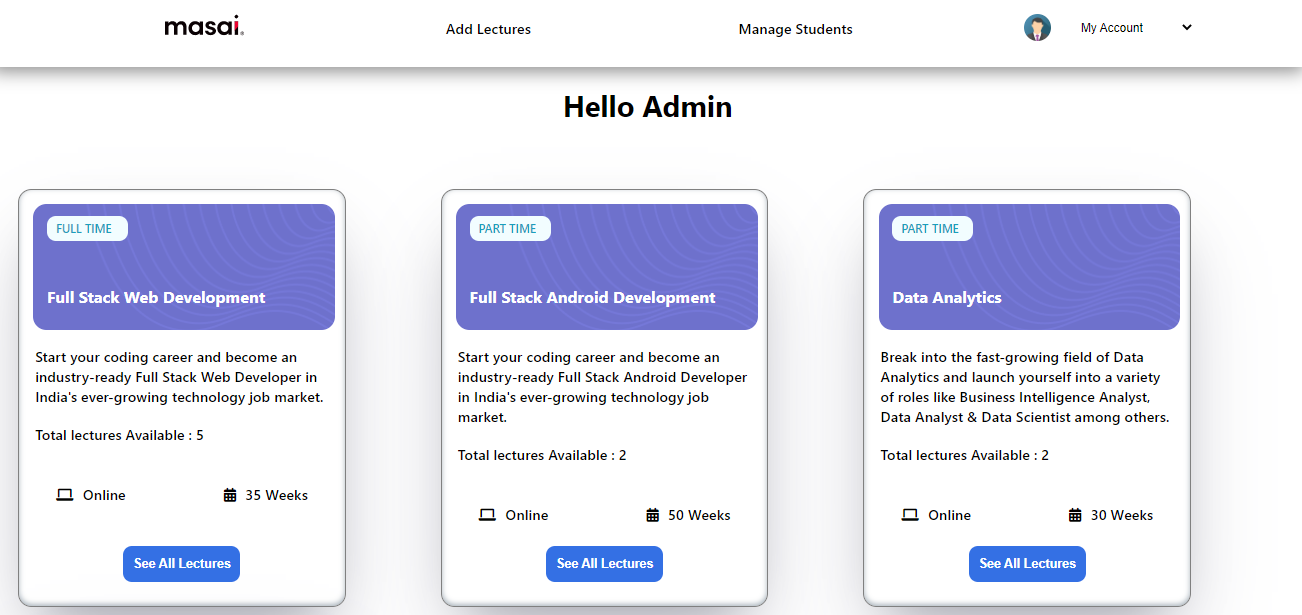Click calendar icon beside 30 Weeks
Screen dimensions: 1302x615
click(x=1075, y=515)
